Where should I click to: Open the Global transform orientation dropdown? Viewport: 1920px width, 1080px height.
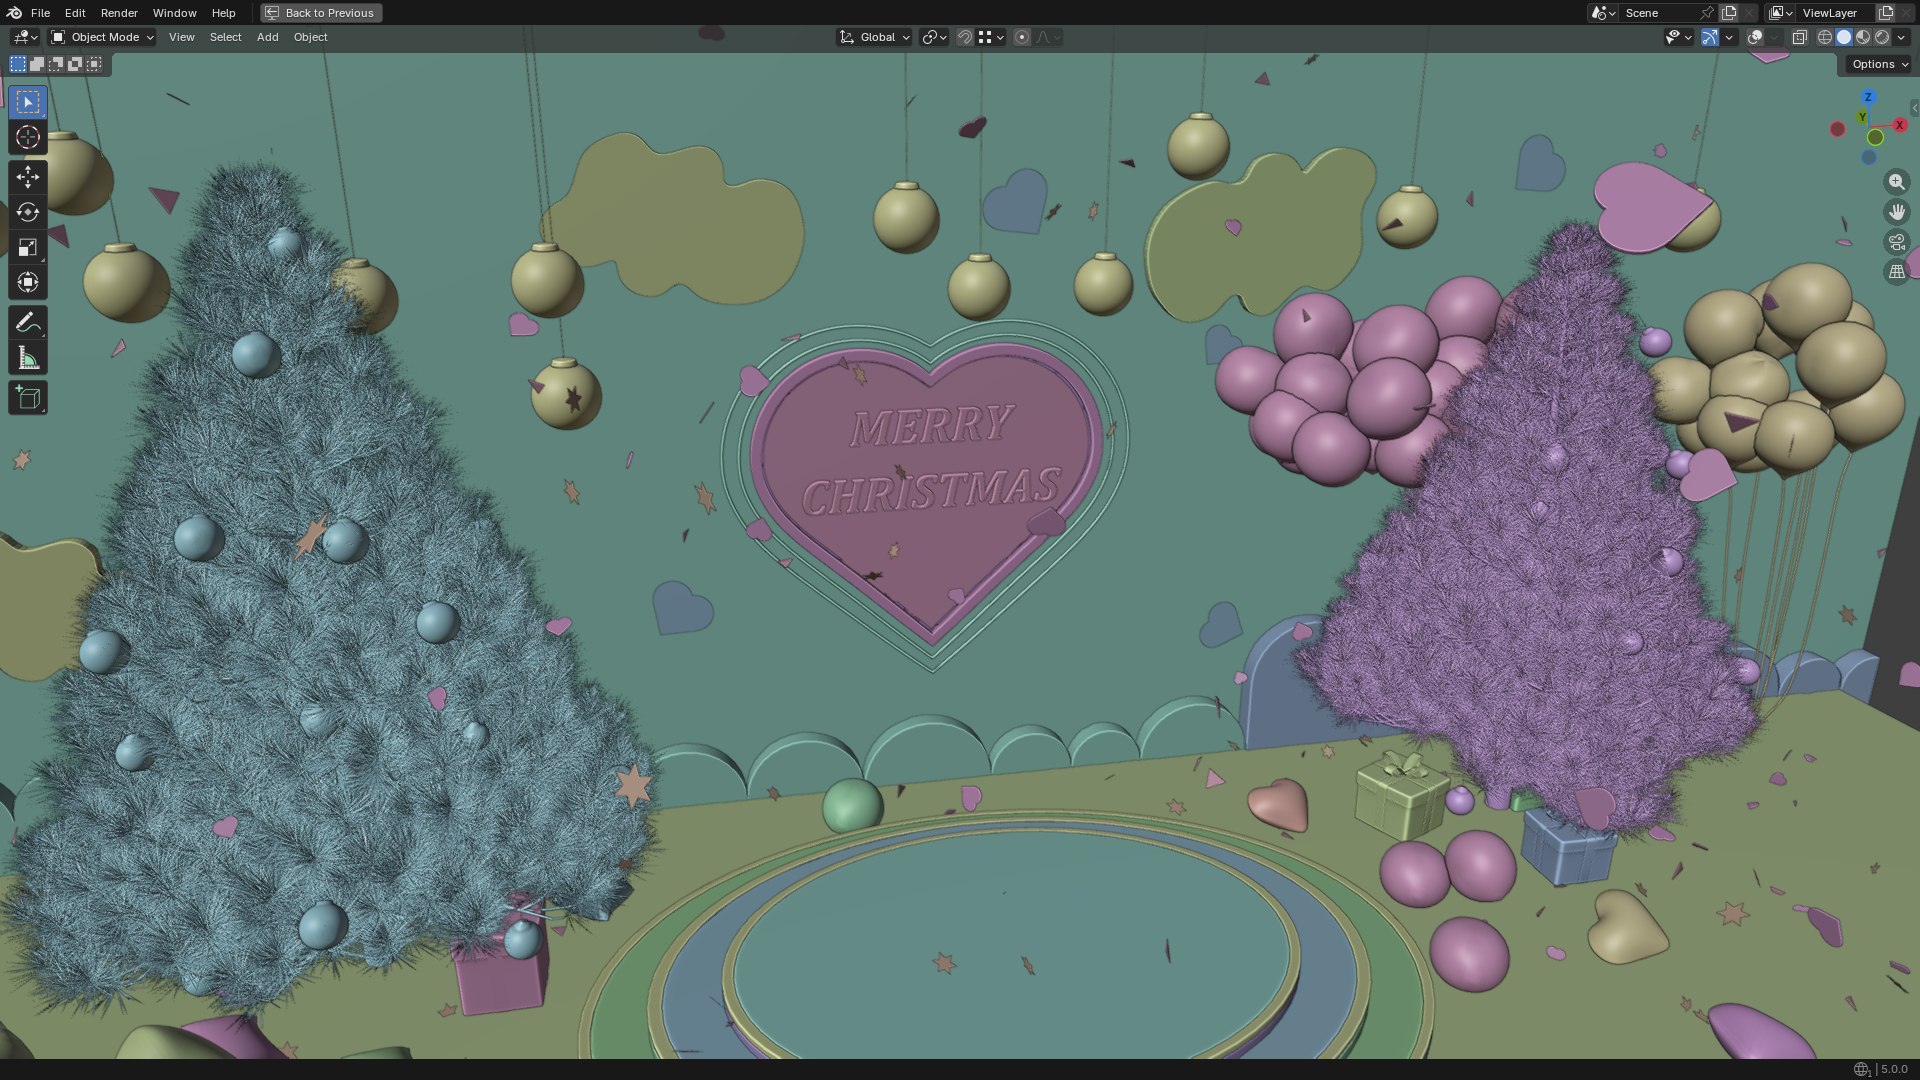[875, 37]
